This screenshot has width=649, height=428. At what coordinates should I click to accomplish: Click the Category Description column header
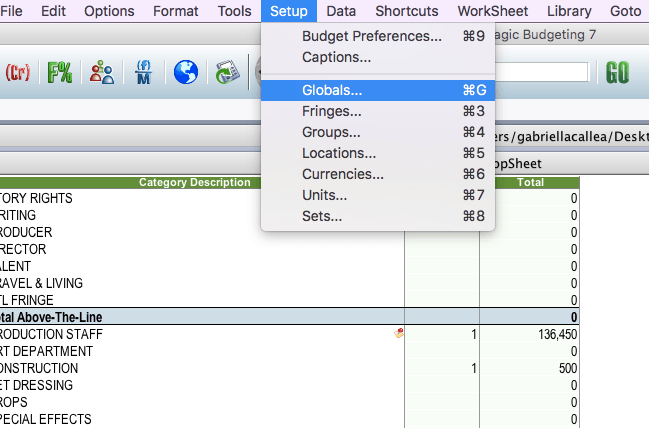(194, 182)
